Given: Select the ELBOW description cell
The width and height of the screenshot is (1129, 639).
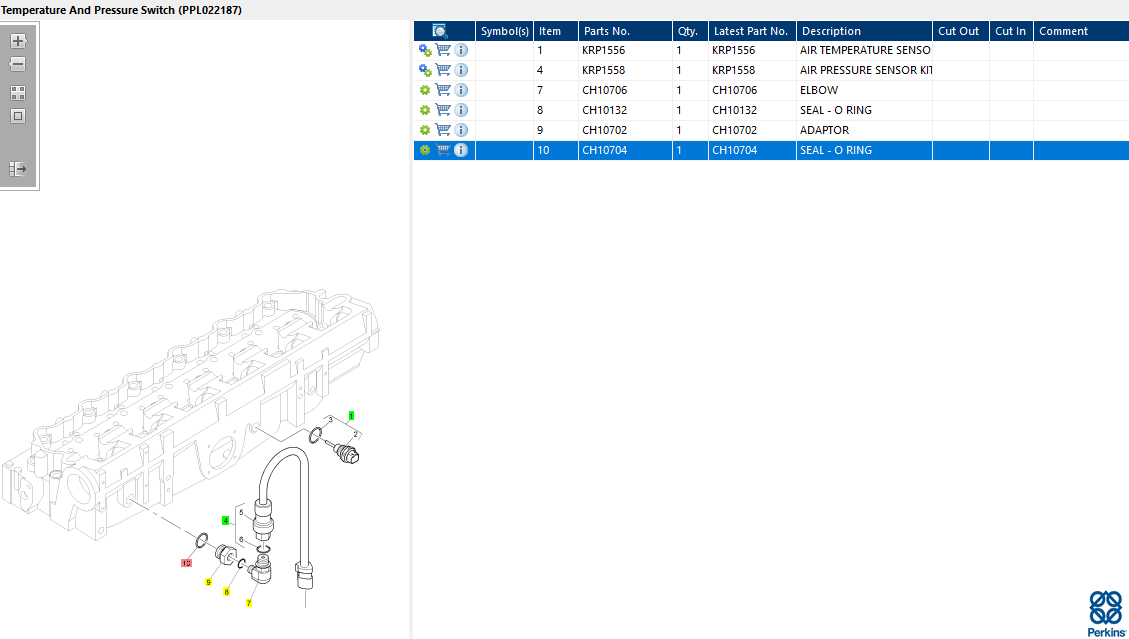Looking at the screenshot, I should coord(864,90).
